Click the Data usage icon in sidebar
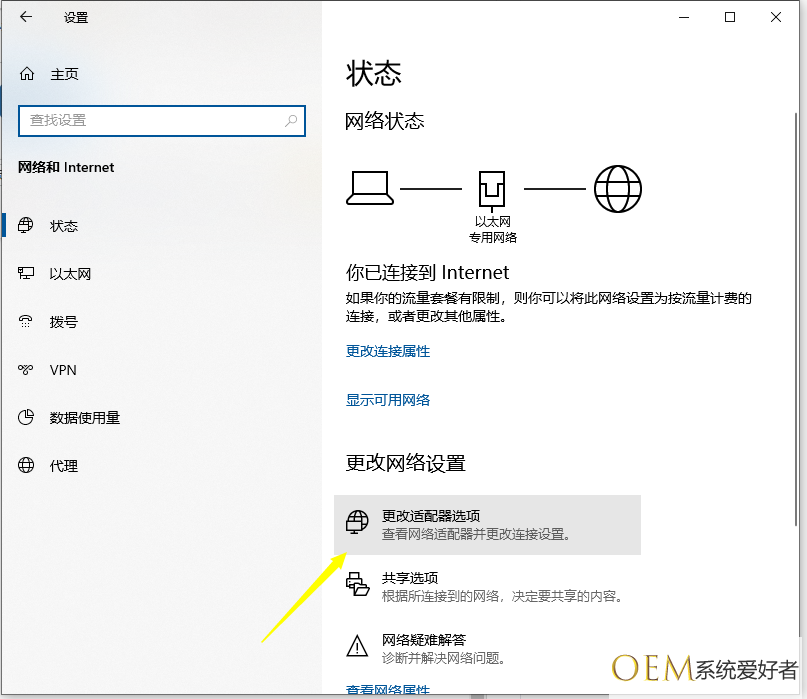807x699 pixels. [x=27, y=418]
